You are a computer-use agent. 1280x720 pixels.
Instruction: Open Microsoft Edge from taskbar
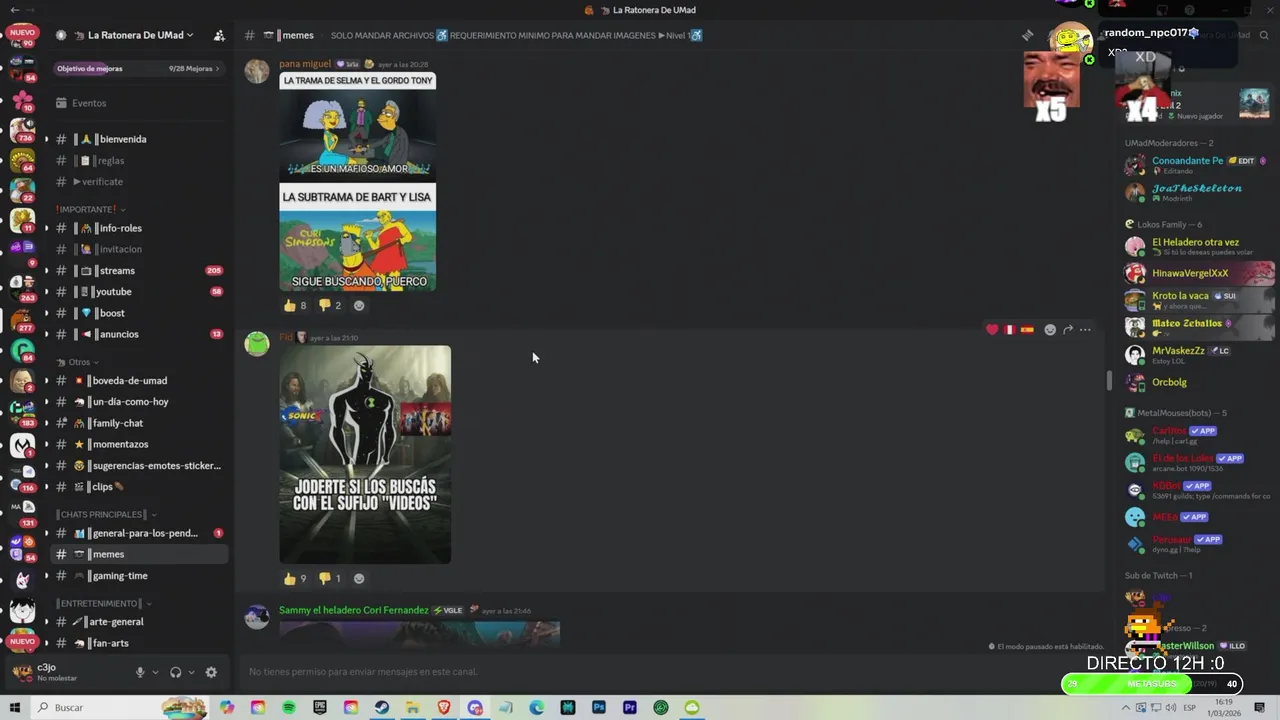point(537,707)
